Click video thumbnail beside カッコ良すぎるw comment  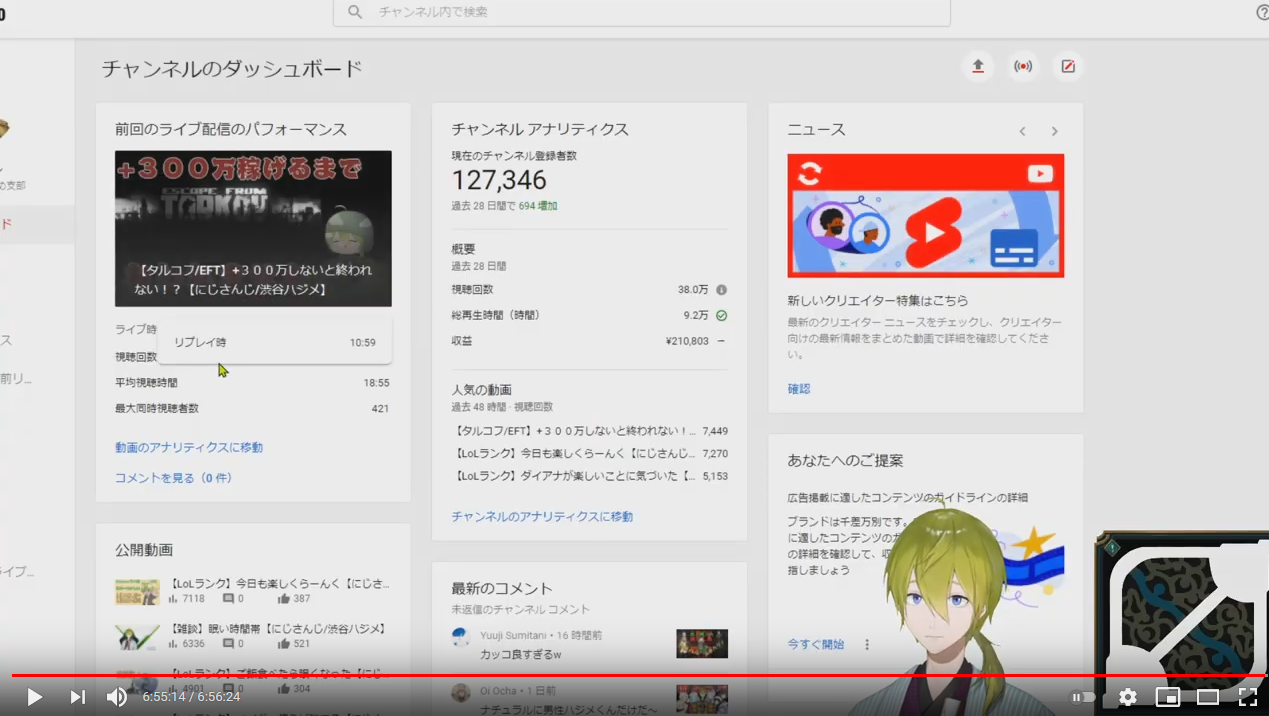pos(702,643)
